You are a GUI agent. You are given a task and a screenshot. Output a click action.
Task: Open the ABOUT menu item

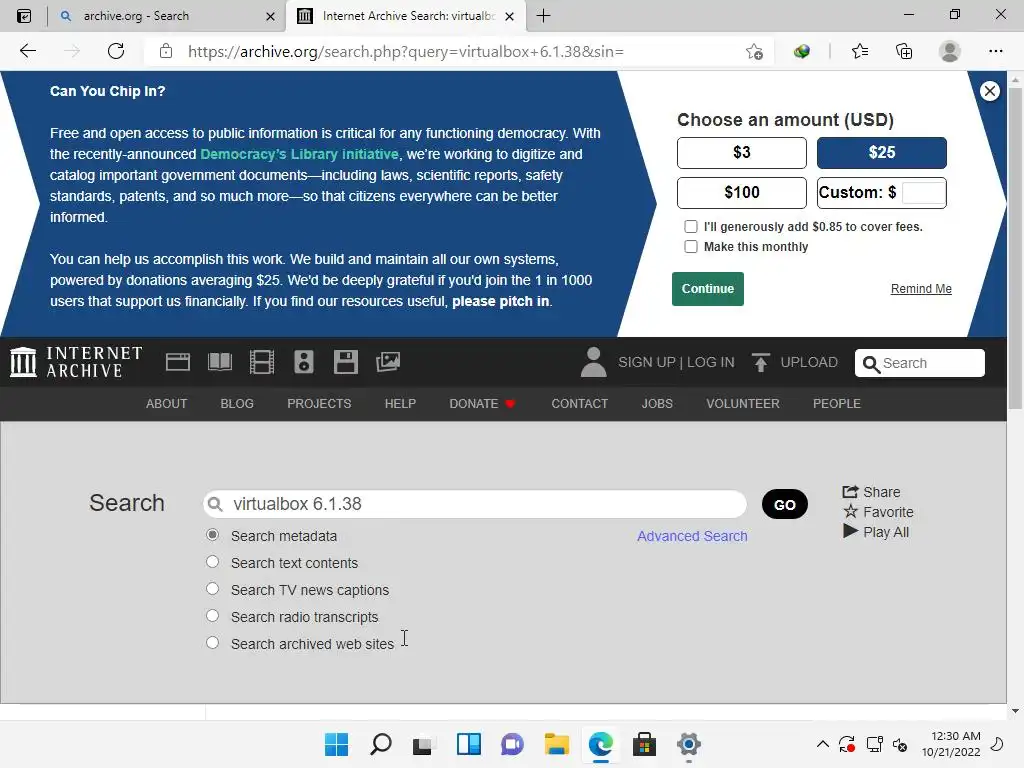(x=167, y=404)
